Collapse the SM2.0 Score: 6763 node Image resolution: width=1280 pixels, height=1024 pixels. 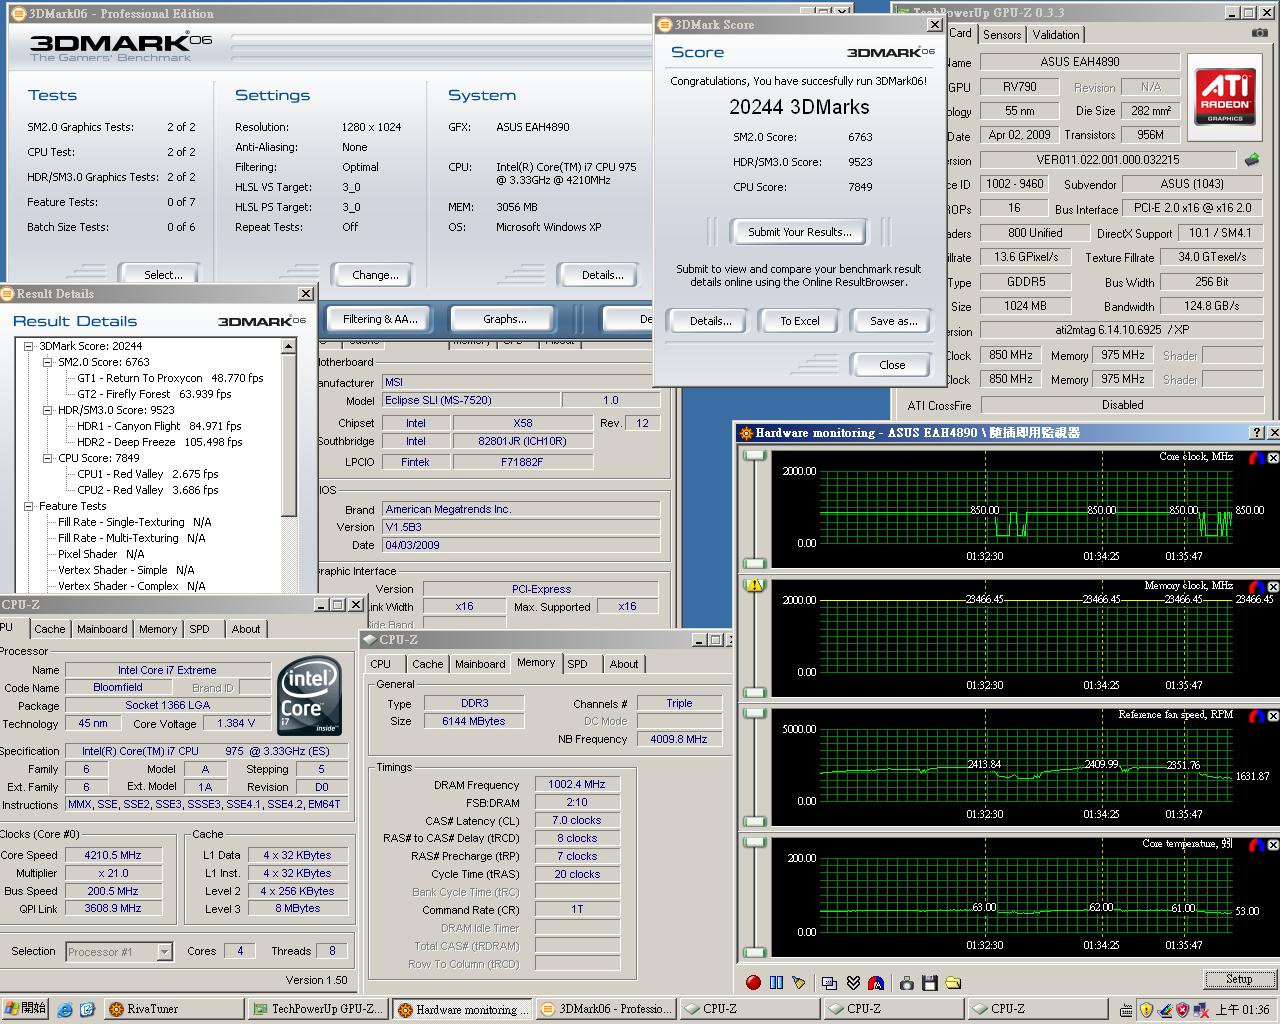(x=47, y=362)
